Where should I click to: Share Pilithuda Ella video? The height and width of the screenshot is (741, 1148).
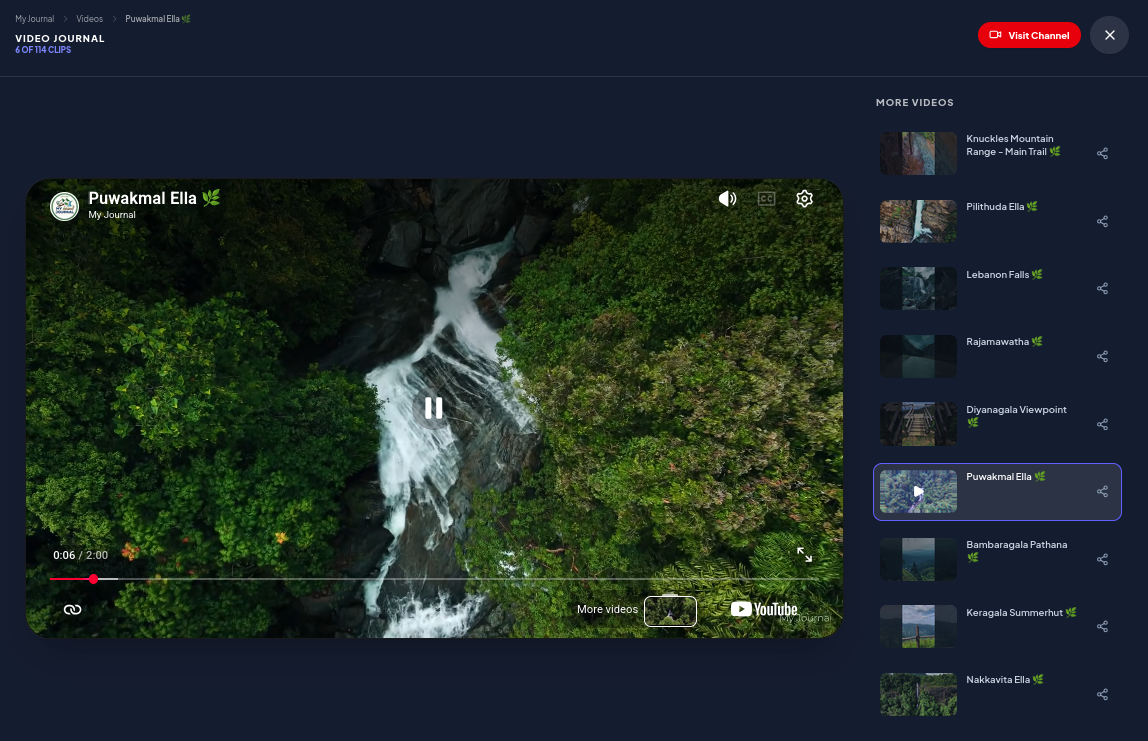(x=1102, y=221)
